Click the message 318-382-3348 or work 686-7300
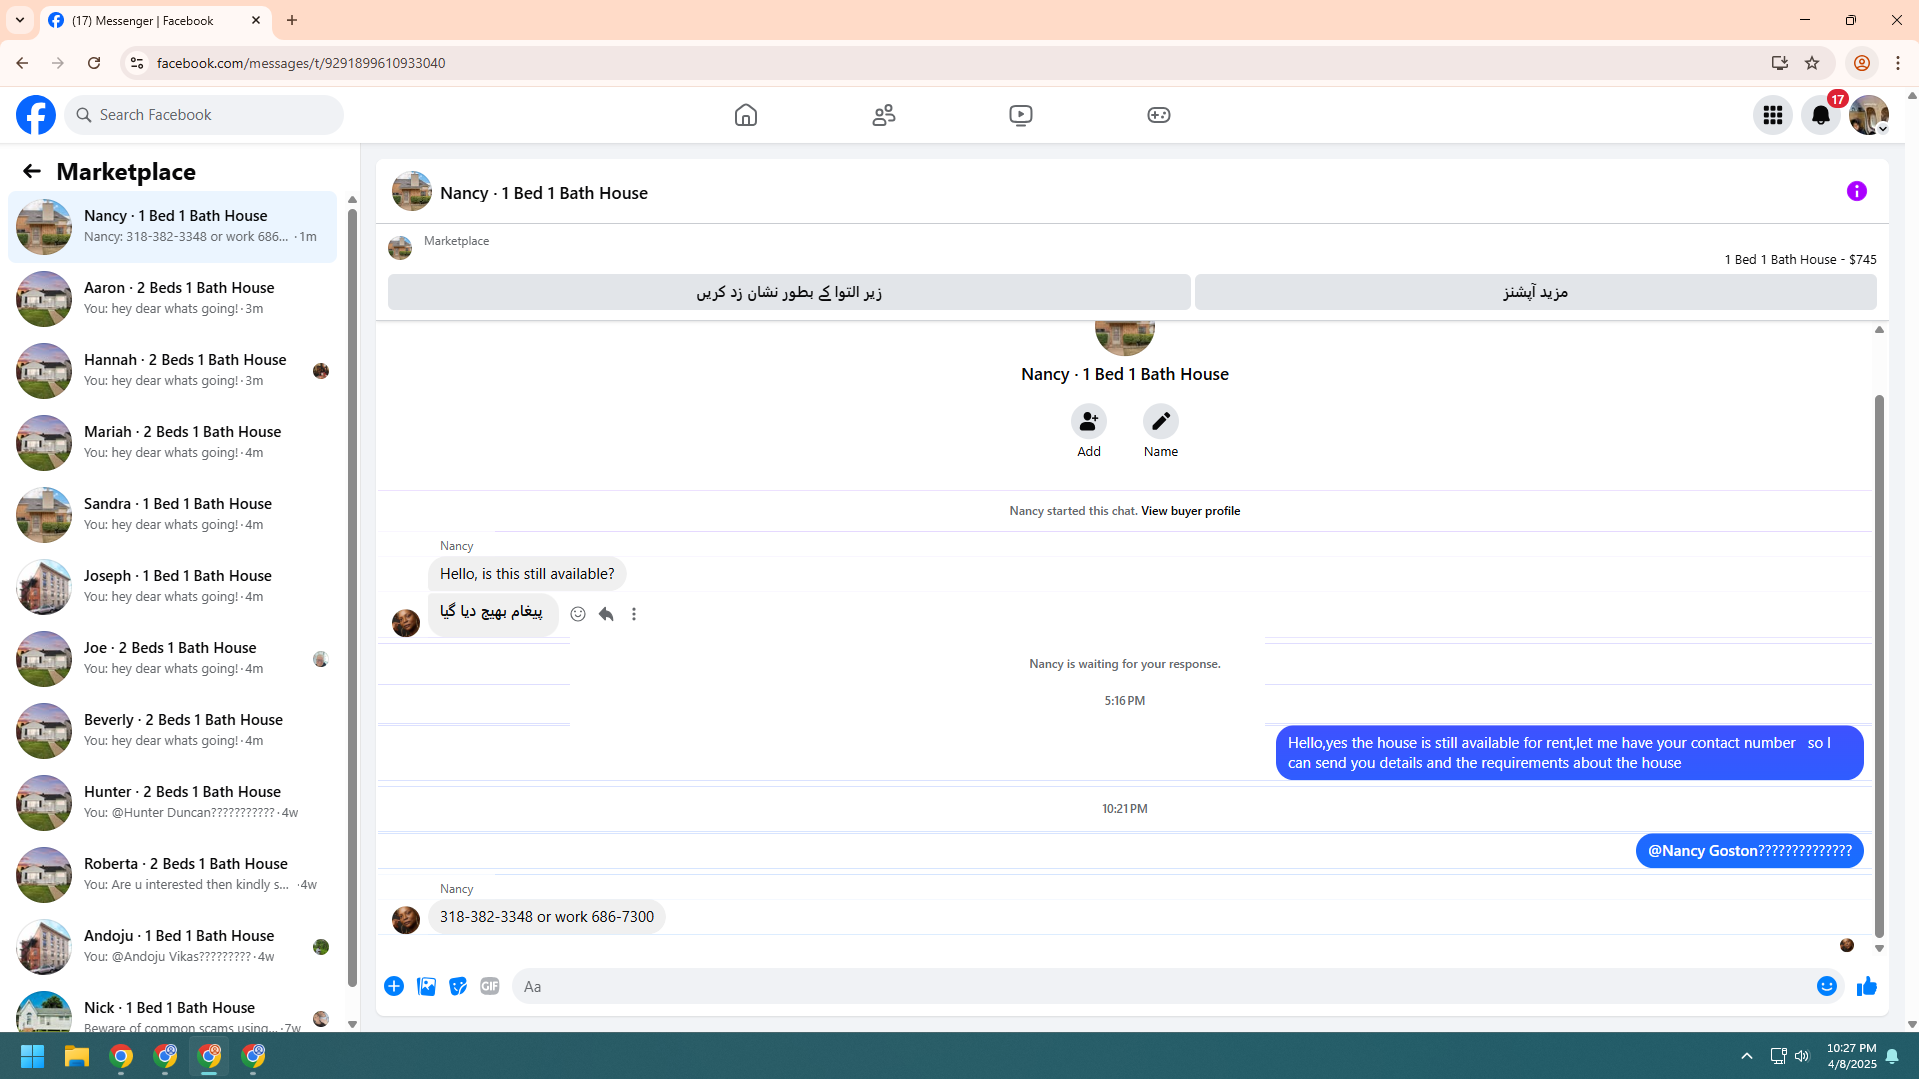The width and height of the screenshot is (1919, 1079). [x=546, y=917]
